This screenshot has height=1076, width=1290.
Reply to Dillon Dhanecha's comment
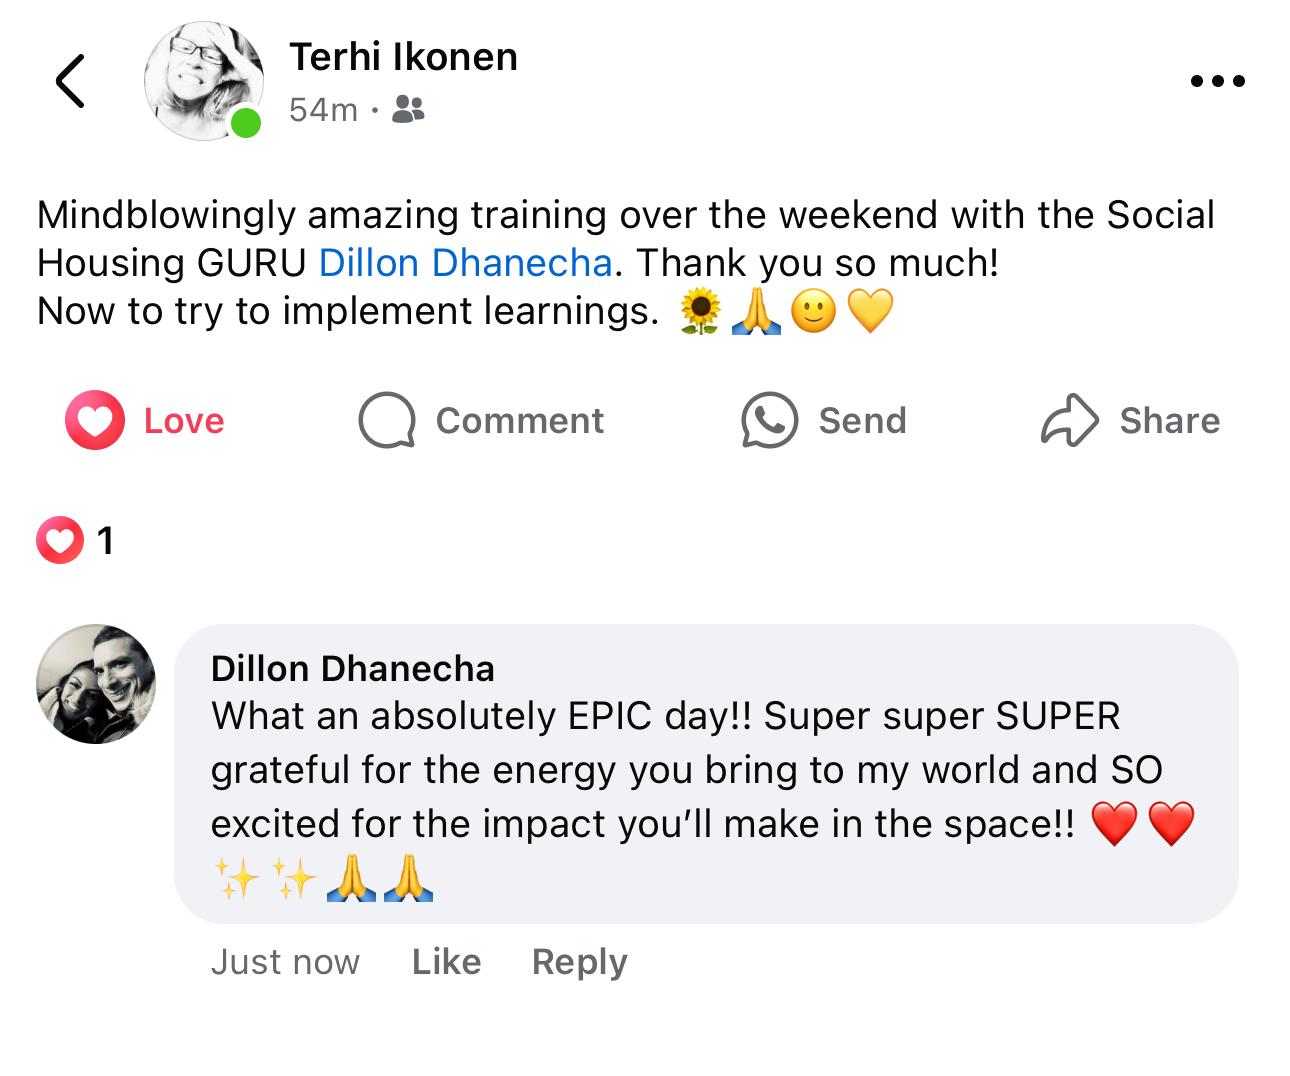[x=579, y=962]
